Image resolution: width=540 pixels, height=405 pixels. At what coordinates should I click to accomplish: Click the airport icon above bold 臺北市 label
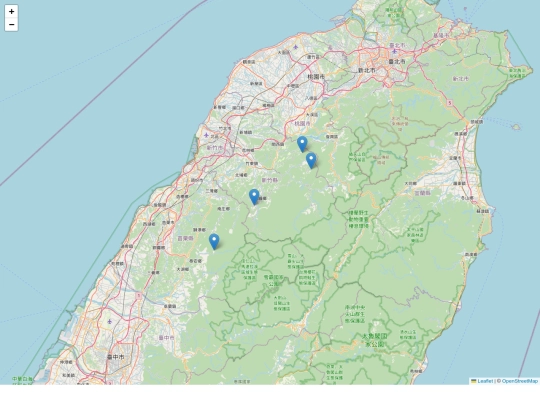tap(394, 52)
